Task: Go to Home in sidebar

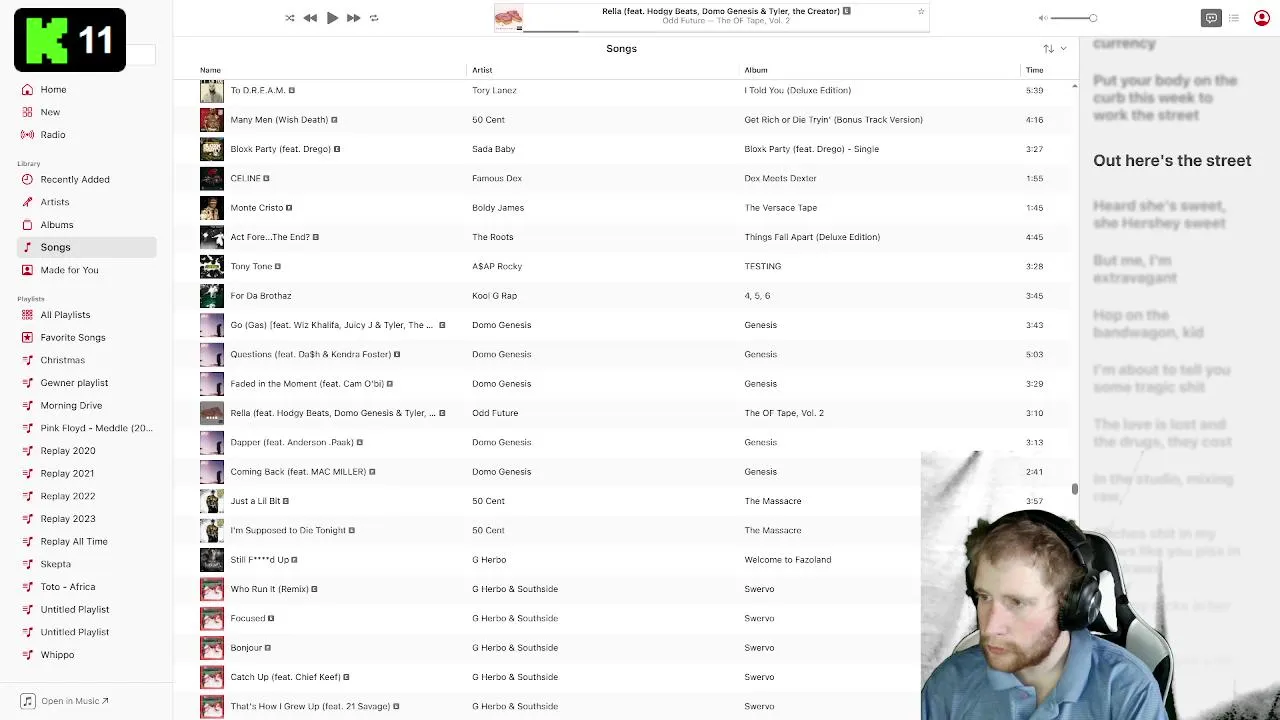Action: [53, 89]
